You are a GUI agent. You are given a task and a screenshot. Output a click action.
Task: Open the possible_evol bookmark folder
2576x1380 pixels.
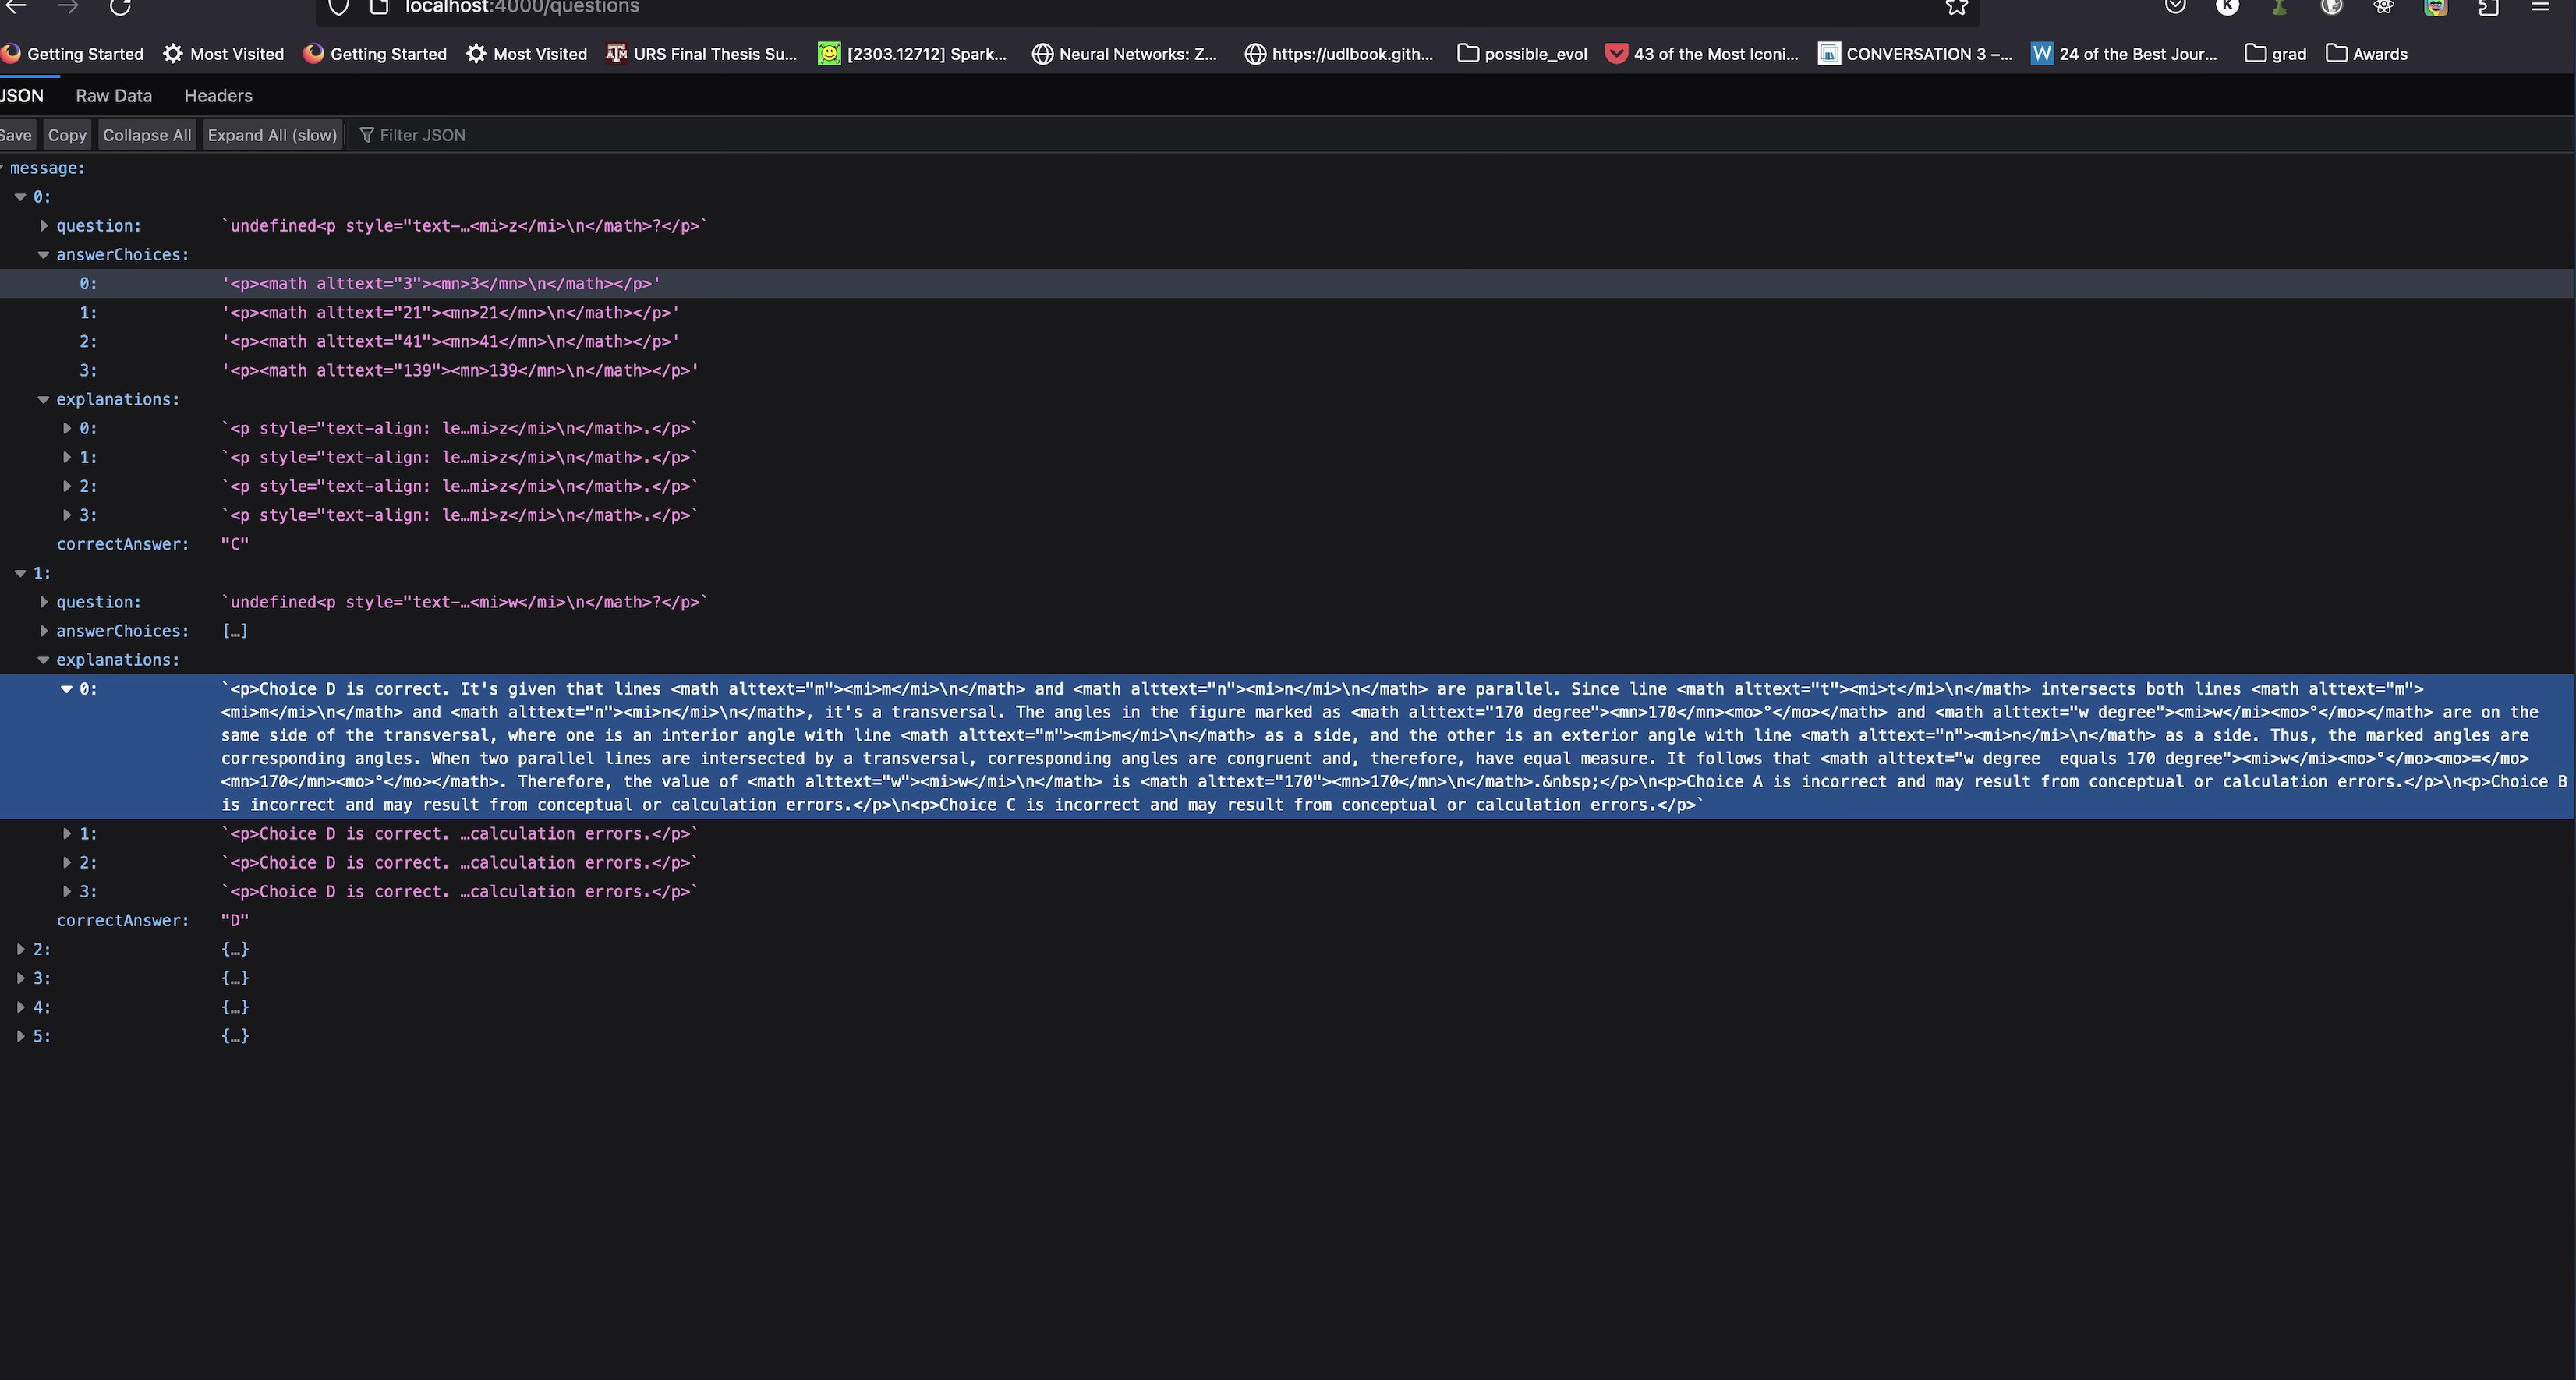1522,54
